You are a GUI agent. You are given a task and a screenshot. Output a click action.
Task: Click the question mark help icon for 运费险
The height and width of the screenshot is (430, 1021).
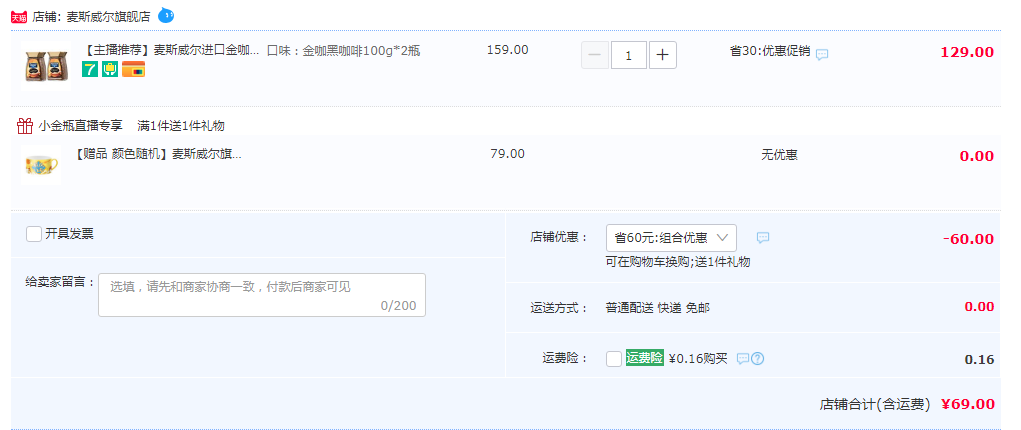[x=757, y=359]
